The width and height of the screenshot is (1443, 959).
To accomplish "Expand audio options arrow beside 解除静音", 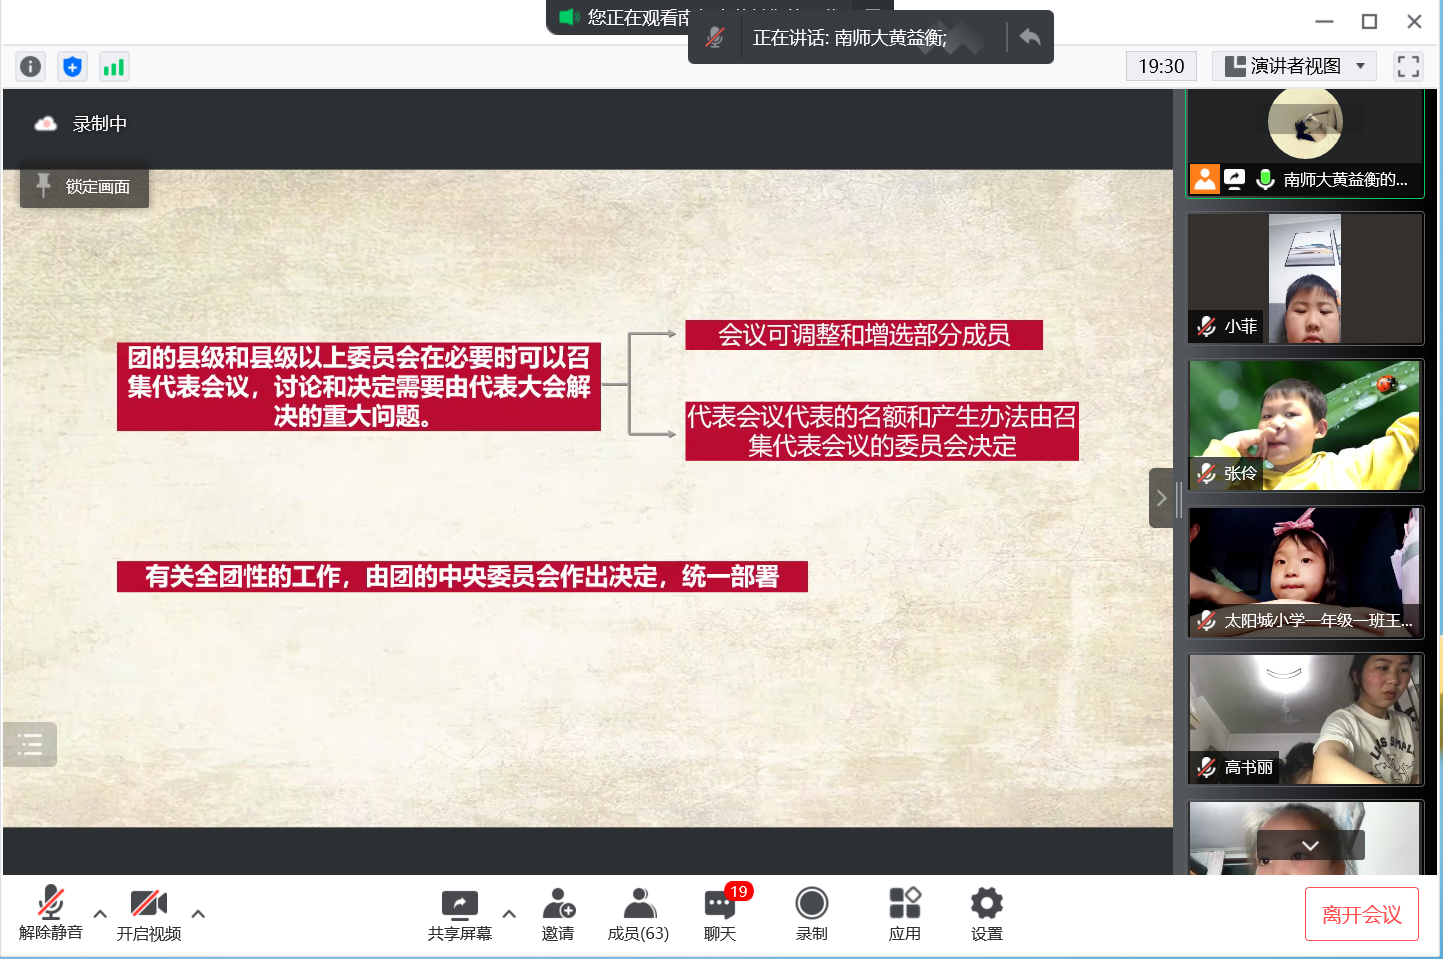I will [100, 913].
